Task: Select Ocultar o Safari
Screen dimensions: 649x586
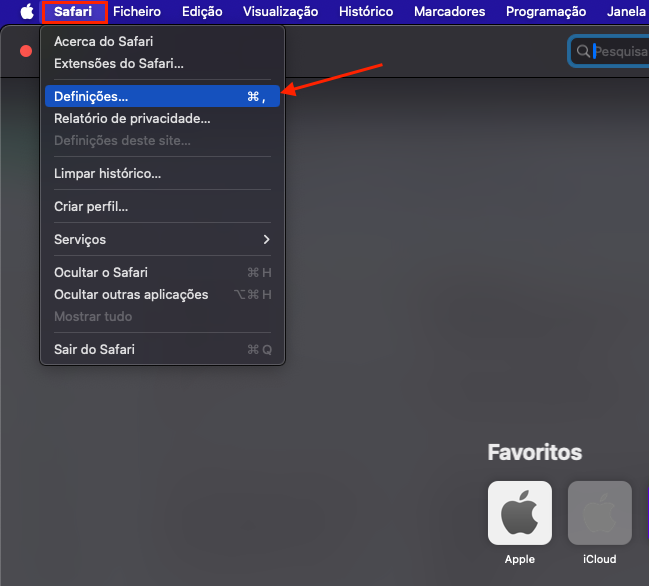Action: pos(162,272)
